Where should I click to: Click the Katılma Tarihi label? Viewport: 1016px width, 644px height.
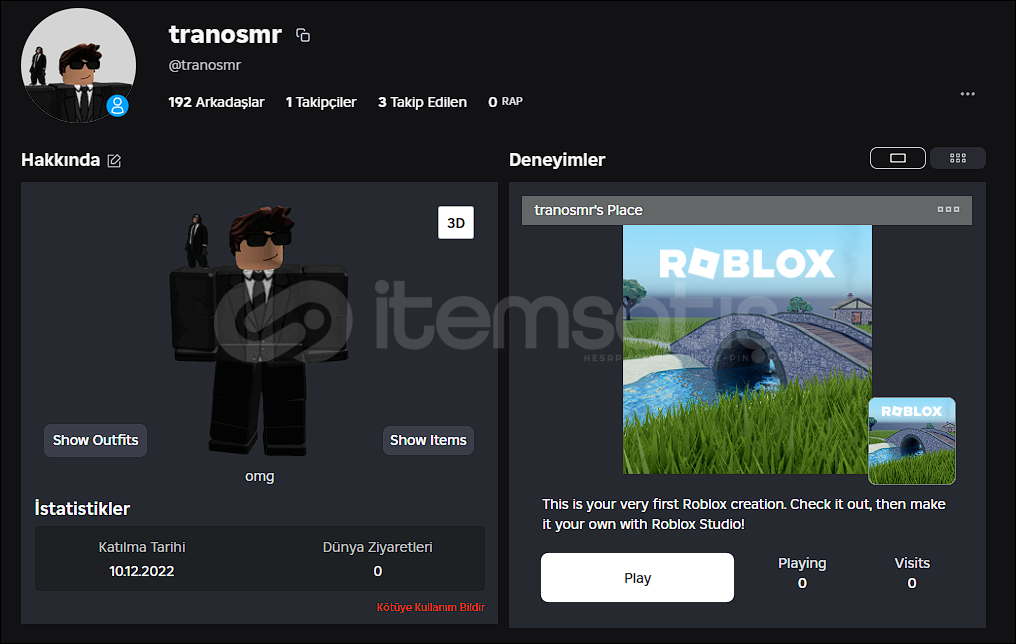pyautogui.click(x=142, y=547)
